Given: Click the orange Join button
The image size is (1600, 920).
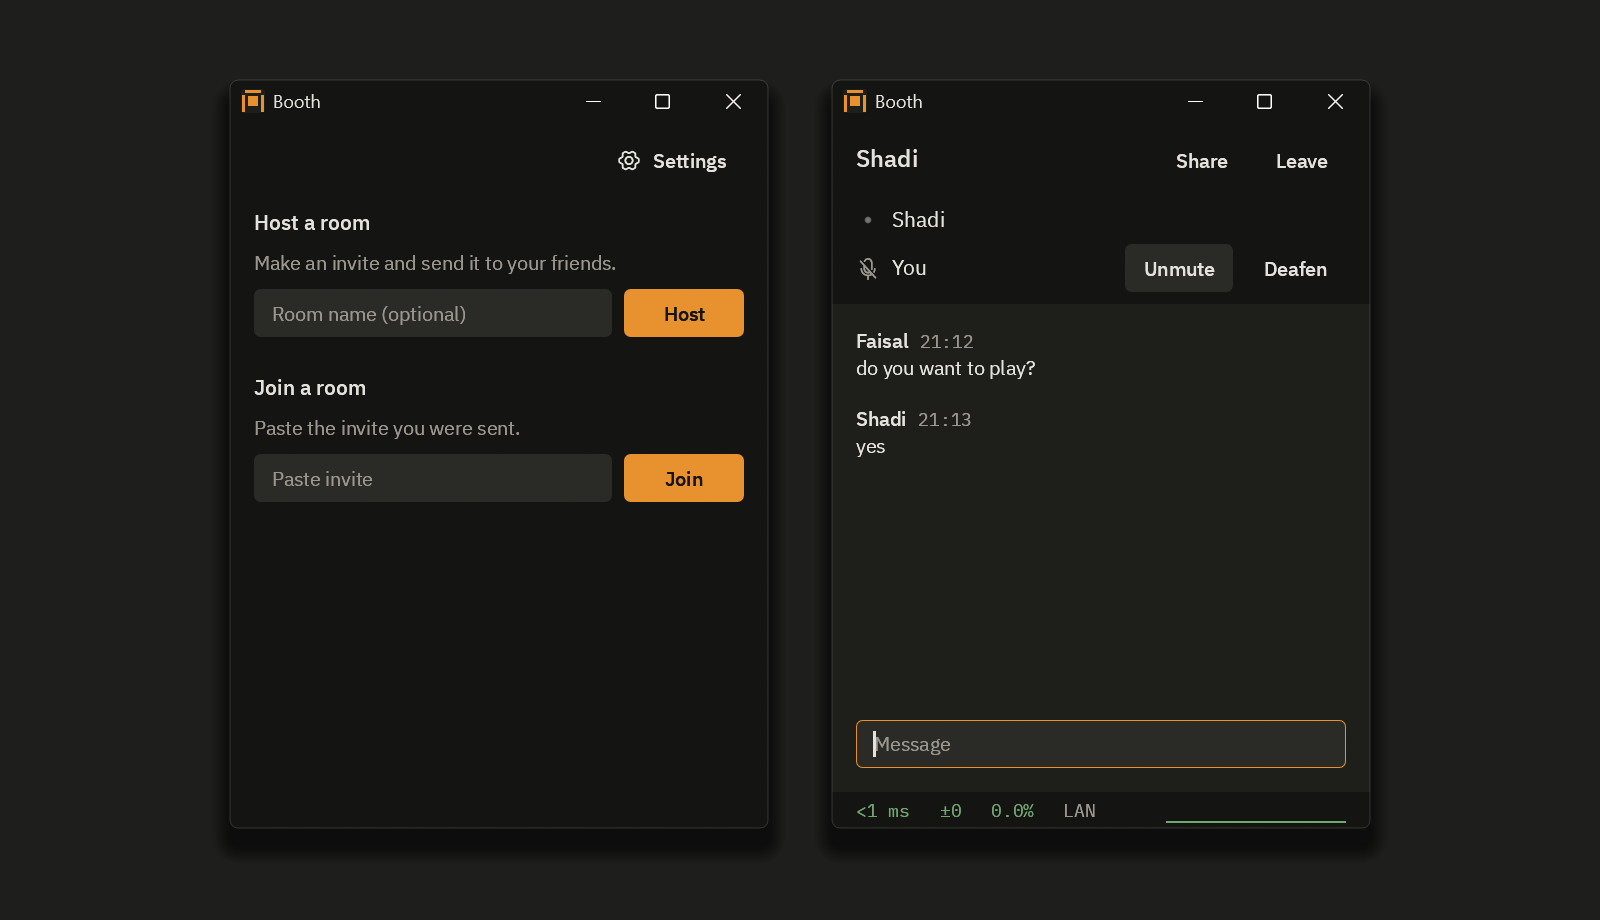Looking at the screenshot, I should (684, 478).
